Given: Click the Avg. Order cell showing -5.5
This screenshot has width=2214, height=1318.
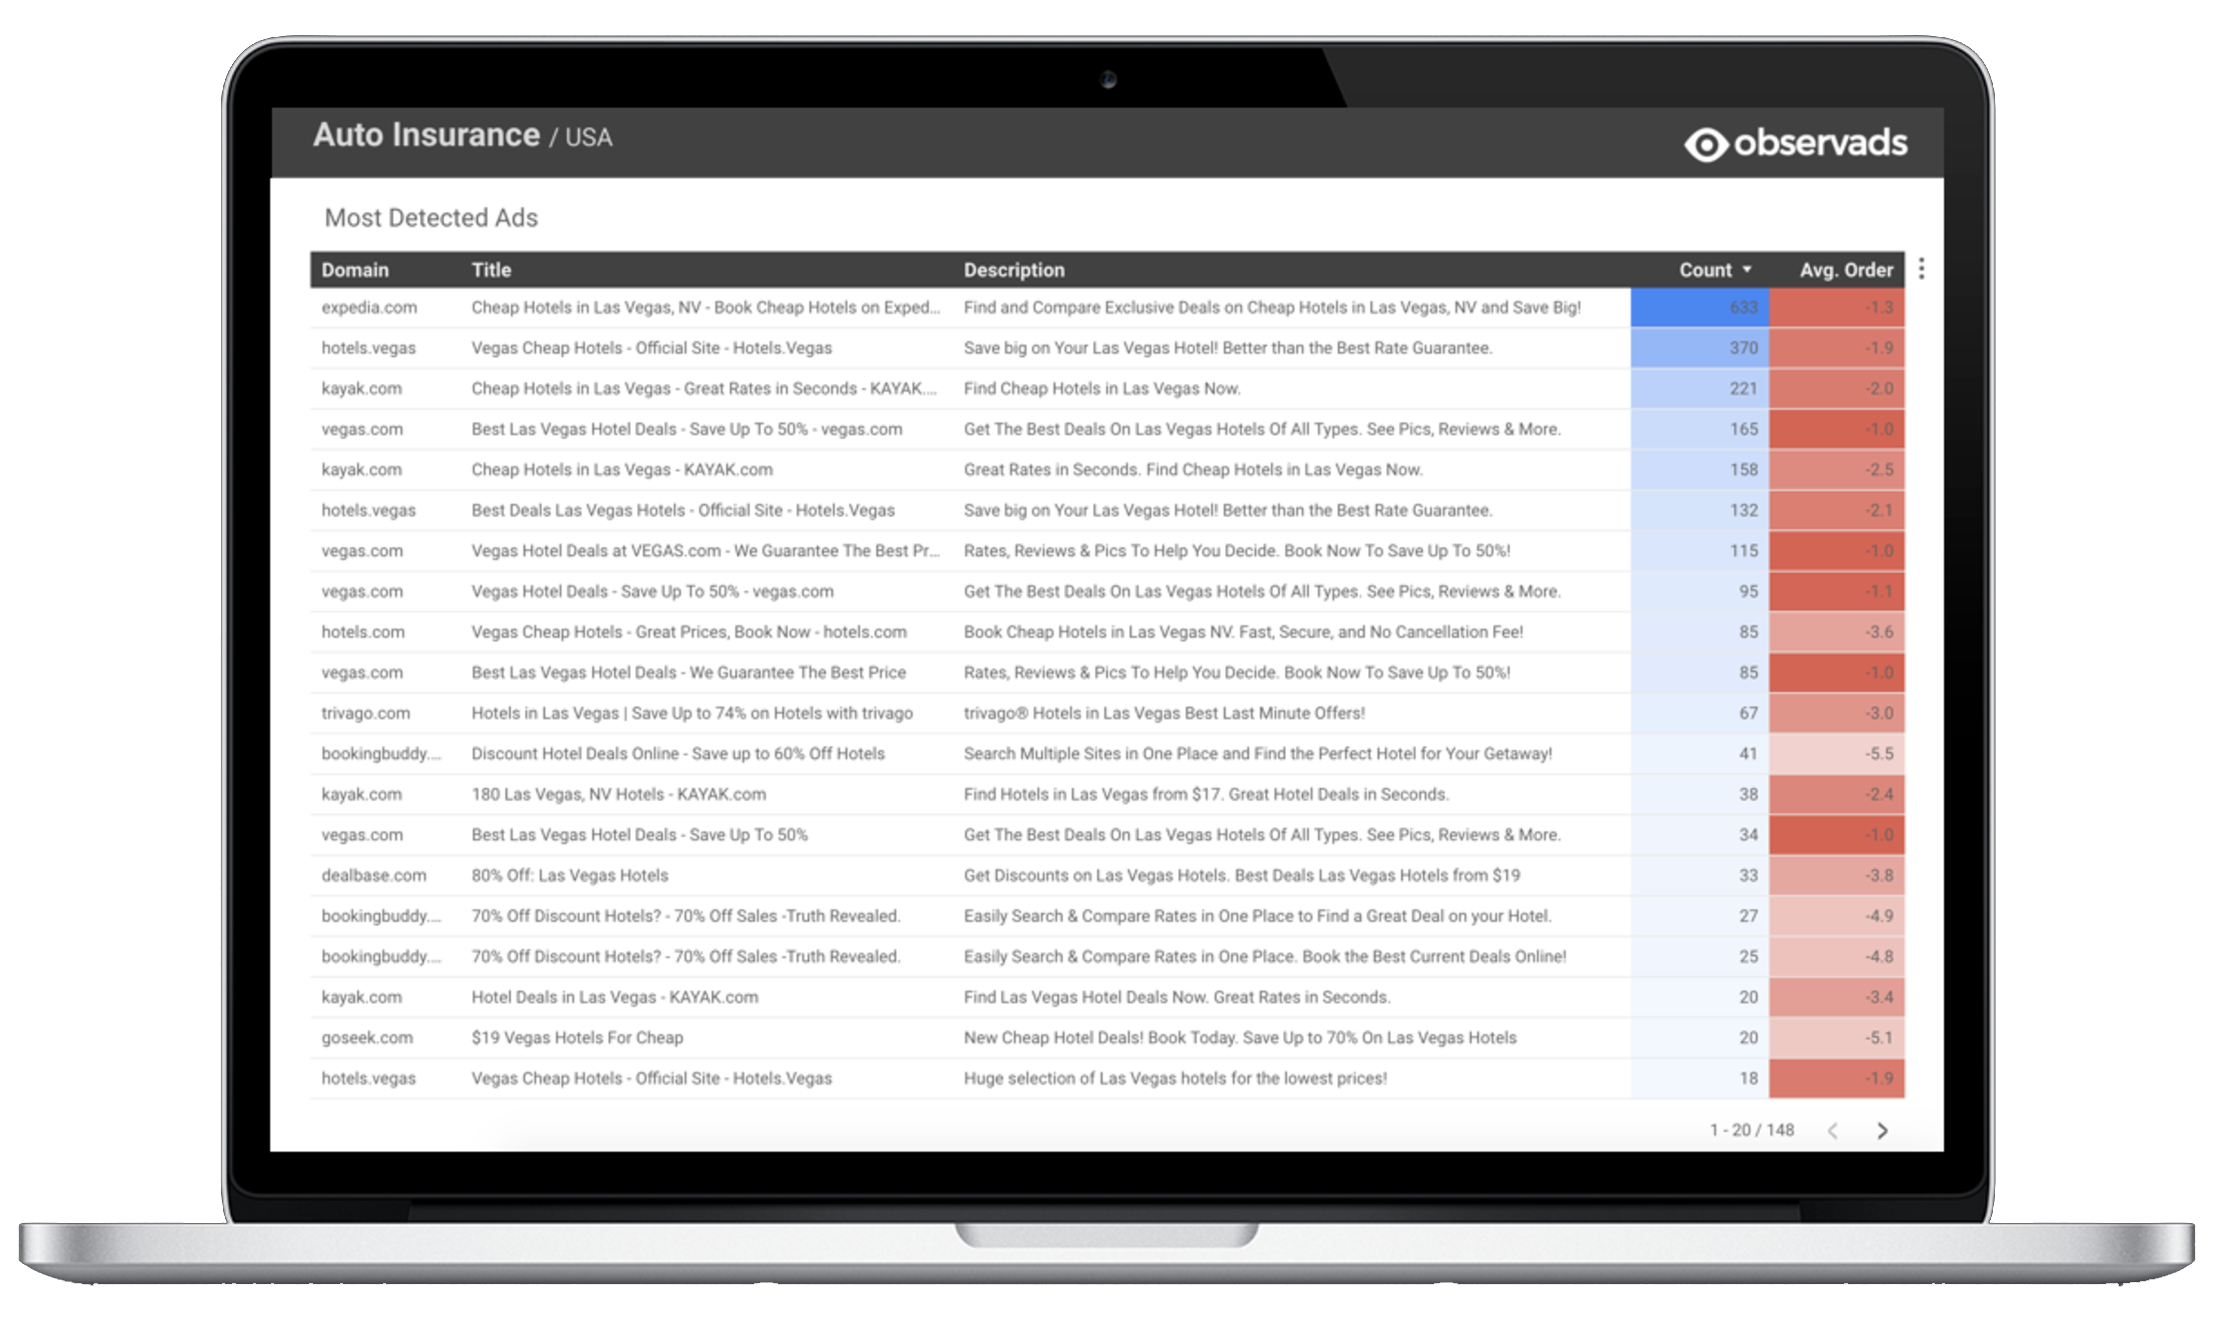Looking at the screenshot, I should (1837, 754).
